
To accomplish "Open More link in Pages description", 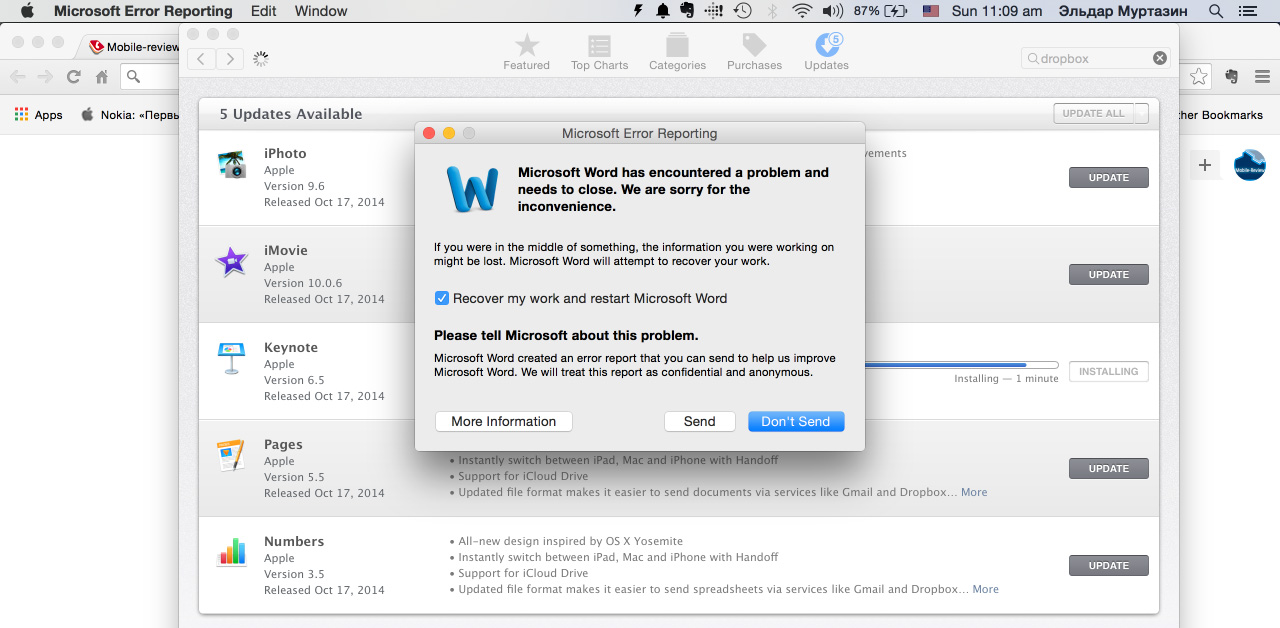I will (x=974, y=492).
